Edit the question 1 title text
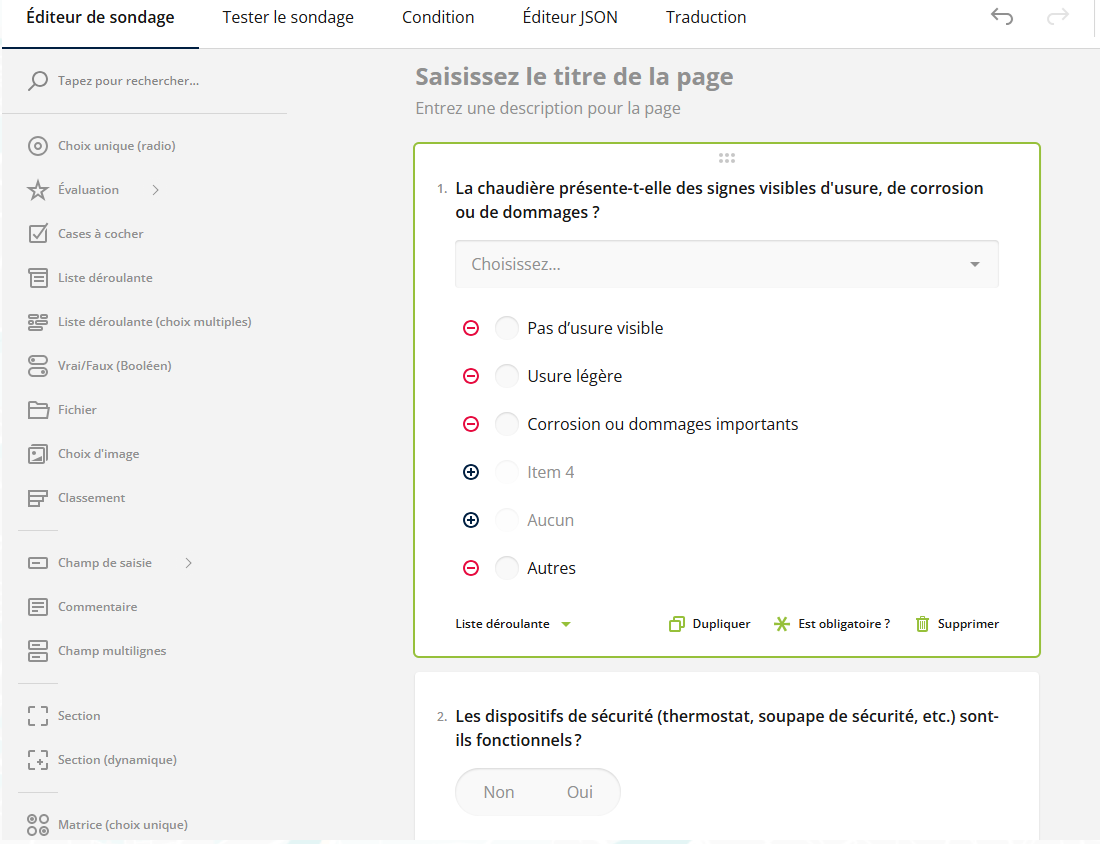The height and width of the screenshot is (844, 1100). (719, 200)
